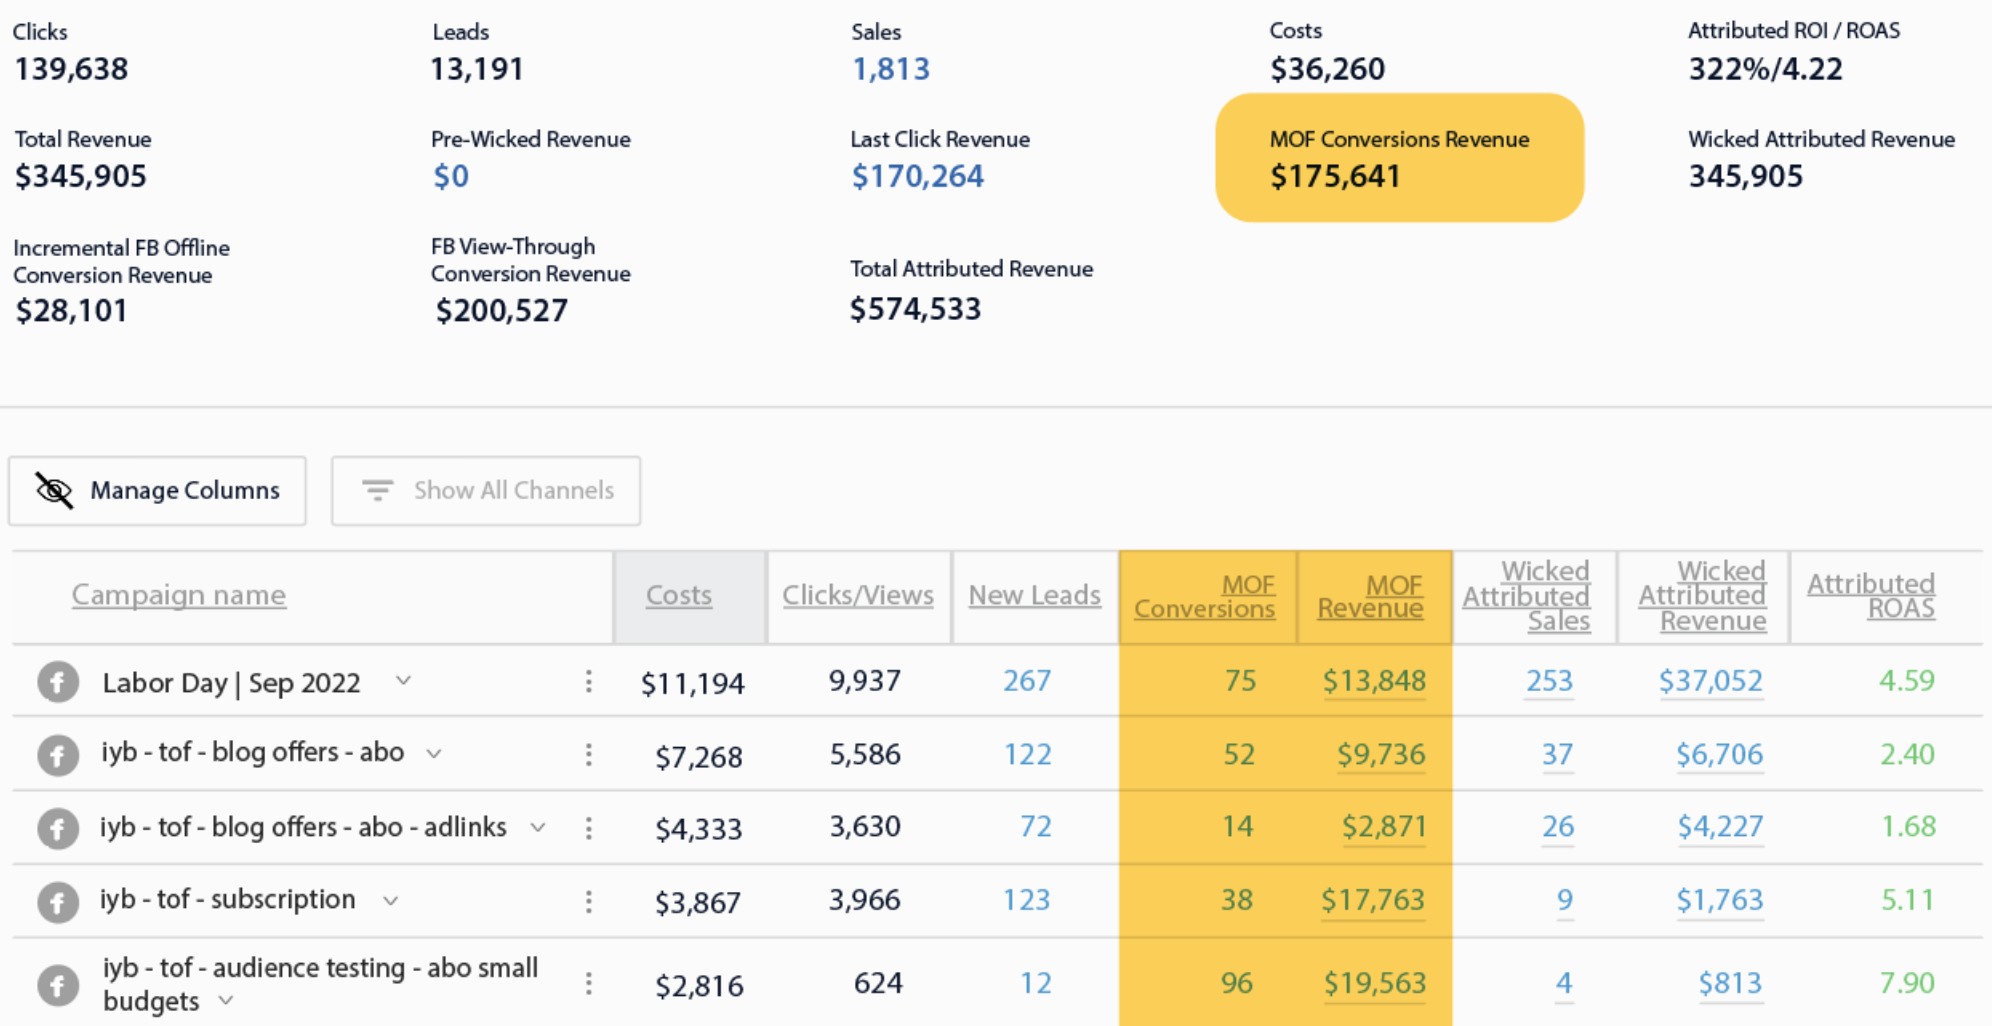Select the 9,937 Clicks/Views cell
The height and width of the screenshot is (1026, 1992).
coord(865,681)
